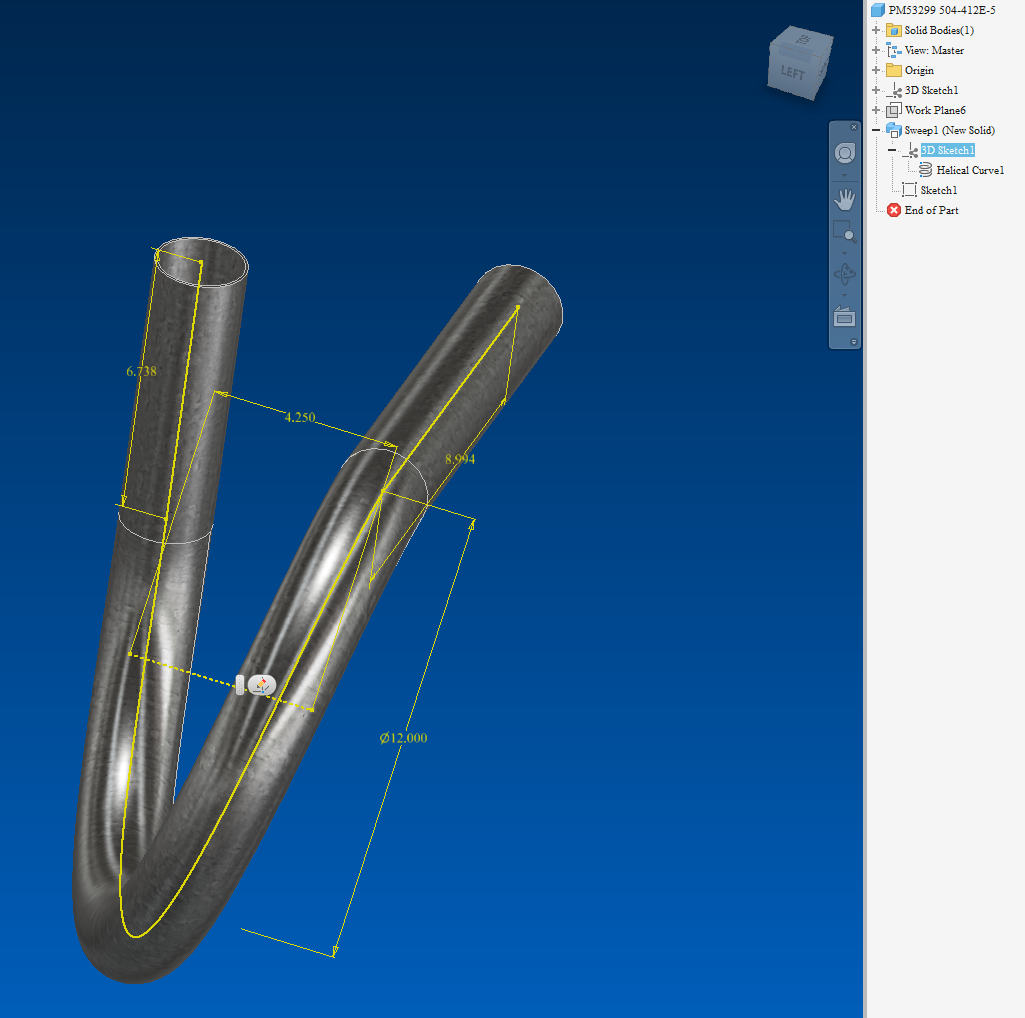The height and width of the screenshot is (1018, 1025).
Task: Click the Work Plane6 icon in the tree
Action: 896,110
